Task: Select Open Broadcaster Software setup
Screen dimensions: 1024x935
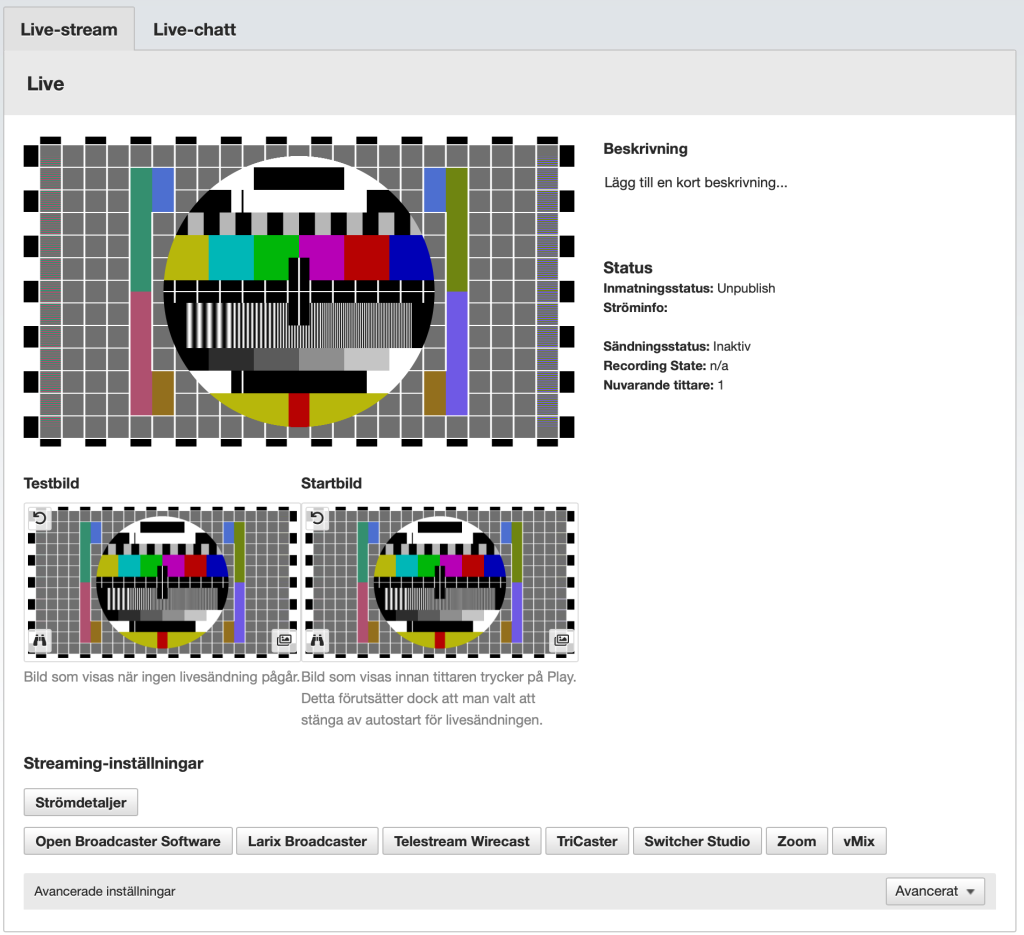Action: (x=128, y=841)
